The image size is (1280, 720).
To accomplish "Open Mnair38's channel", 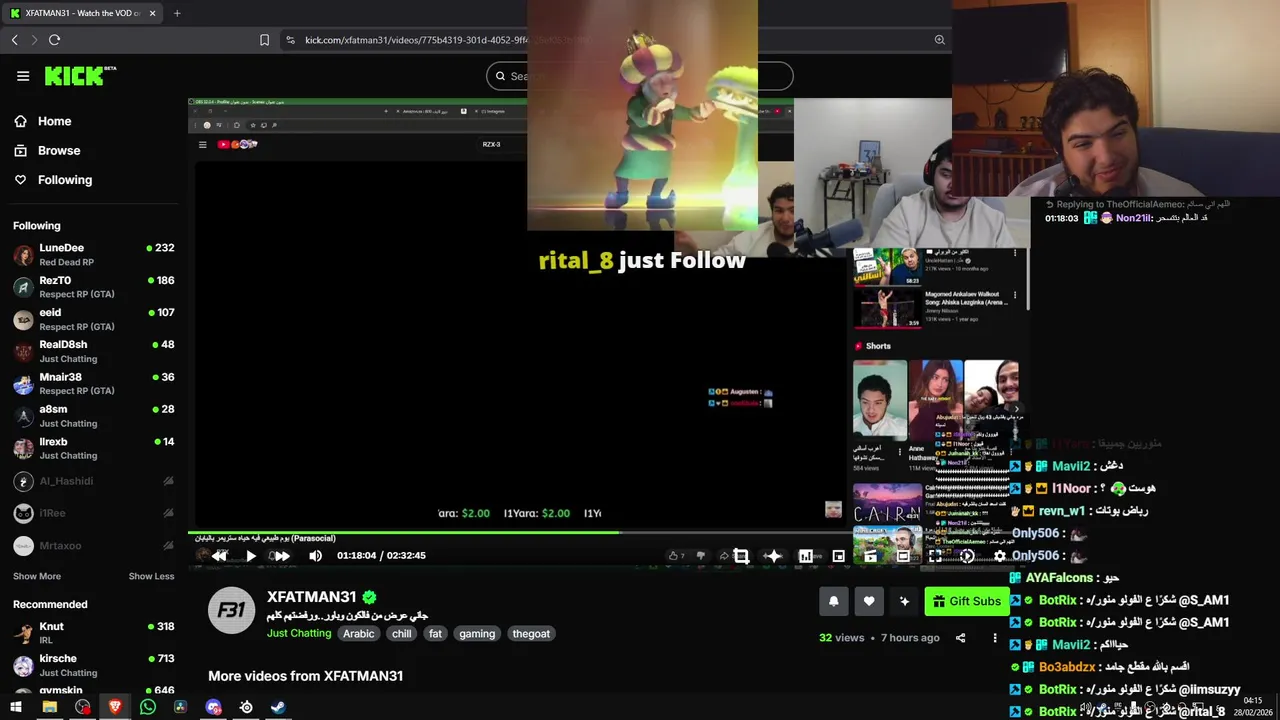I will [93, 383].
